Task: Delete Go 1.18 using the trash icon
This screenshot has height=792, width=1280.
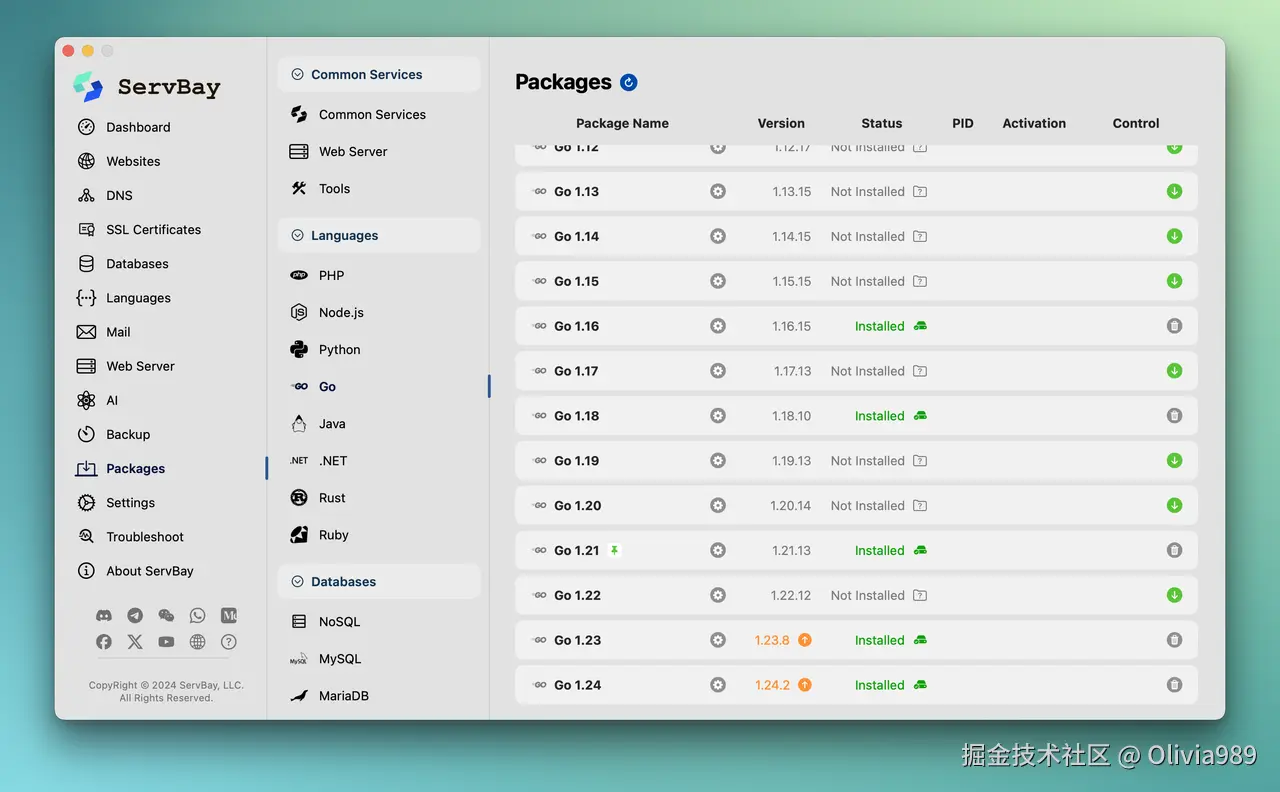Action: [1174, 415]
